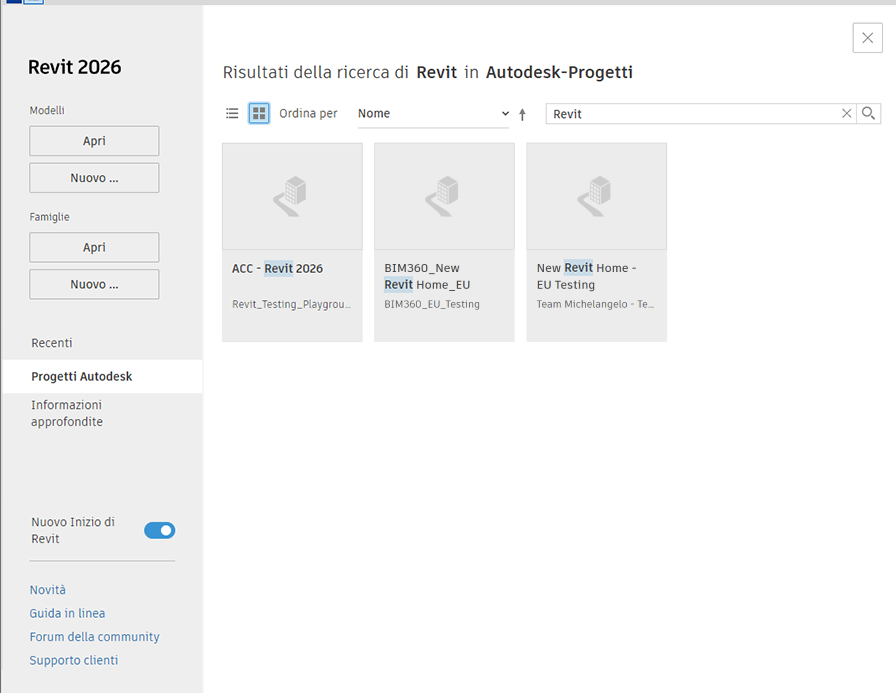Switch to list view icon

pos(232,113)
